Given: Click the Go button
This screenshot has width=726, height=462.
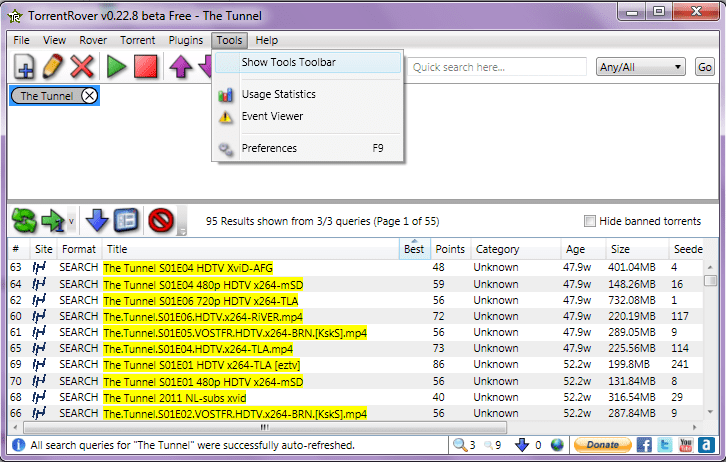Looking at the screenshot, I should (705, 67).
